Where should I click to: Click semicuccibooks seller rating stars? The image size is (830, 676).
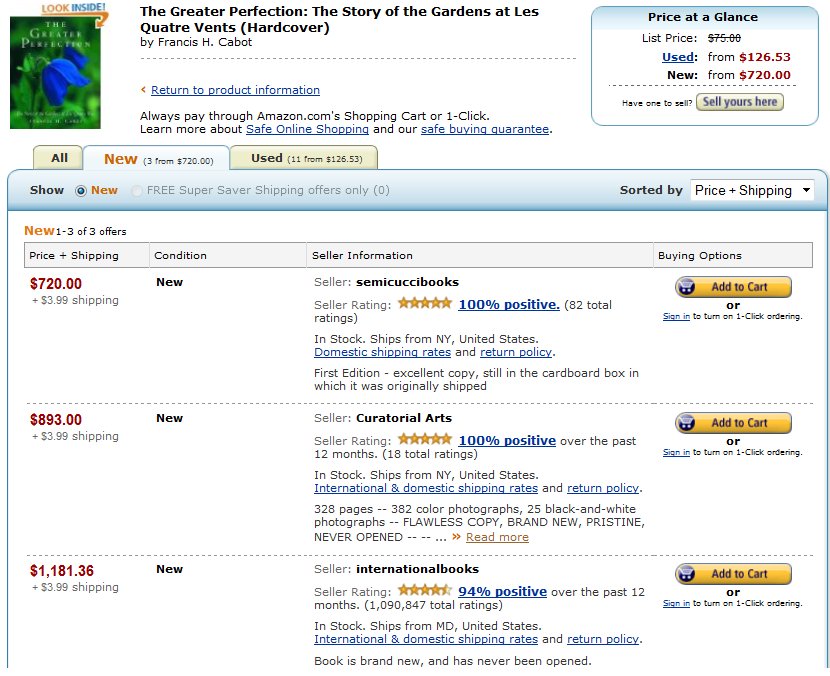[x=425, y=304]
